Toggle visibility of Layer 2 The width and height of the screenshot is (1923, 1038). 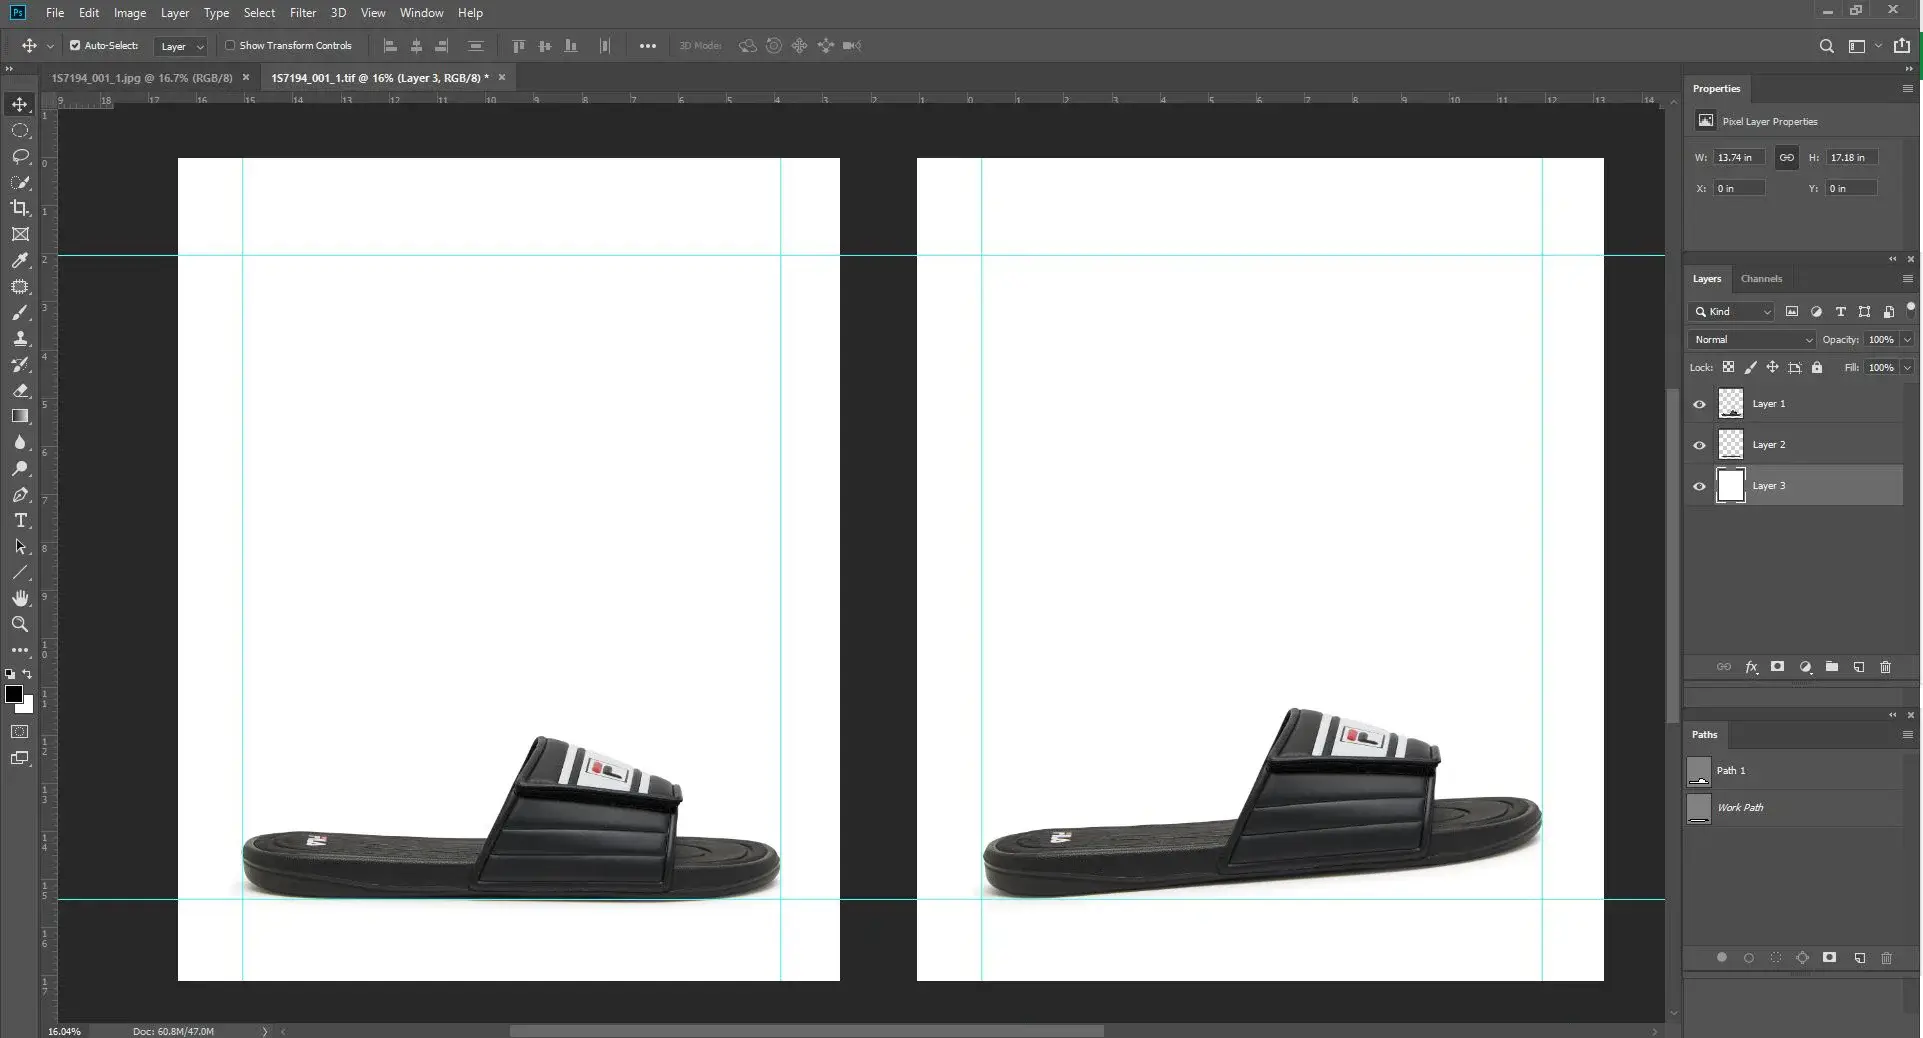[x=1699, y=445]
